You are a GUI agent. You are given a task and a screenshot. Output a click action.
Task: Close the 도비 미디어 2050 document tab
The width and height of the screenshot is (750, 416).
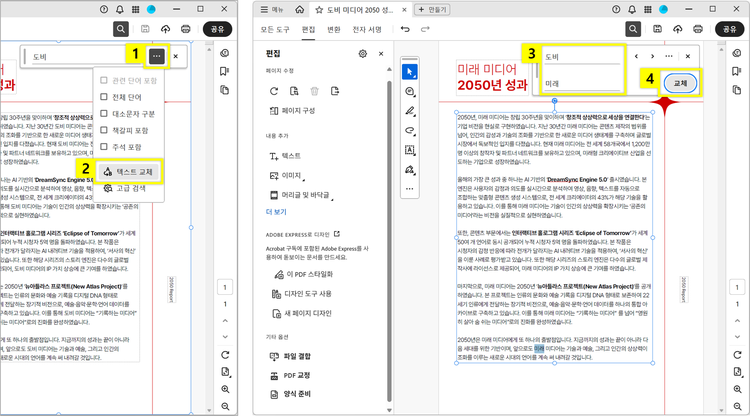404,10
